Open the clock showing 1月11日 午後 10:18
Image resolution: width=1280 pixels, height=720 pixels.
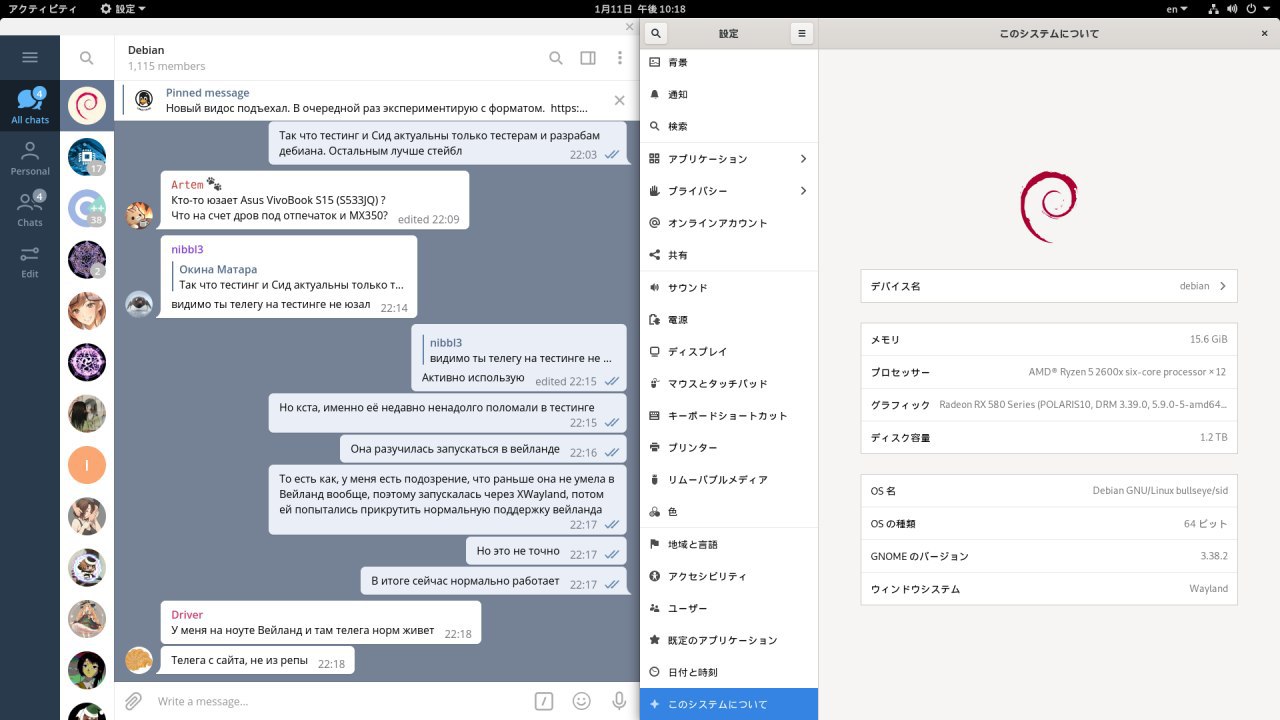tap(640, 8)
